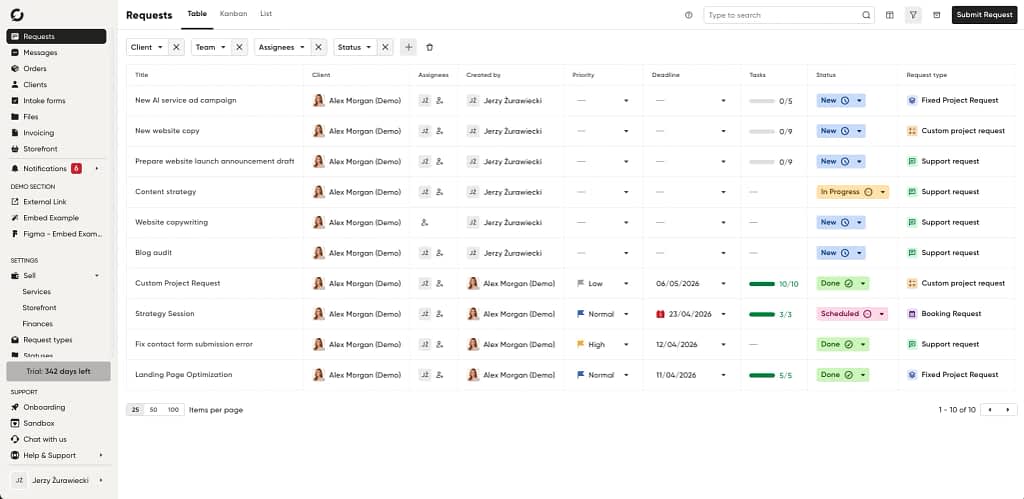Click the app logo at top left
Viewport: 1024px width, 499px height.
pos(18,15)
